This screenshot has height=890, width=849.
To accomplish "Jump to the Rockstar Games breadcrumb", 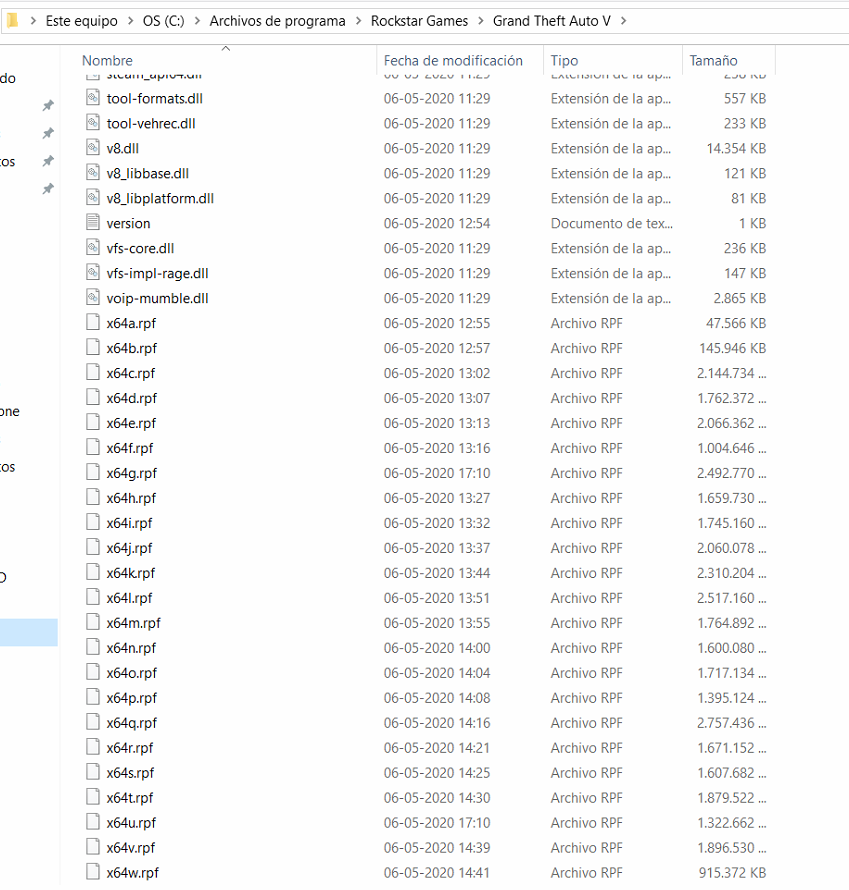I will tap(419, 21).
